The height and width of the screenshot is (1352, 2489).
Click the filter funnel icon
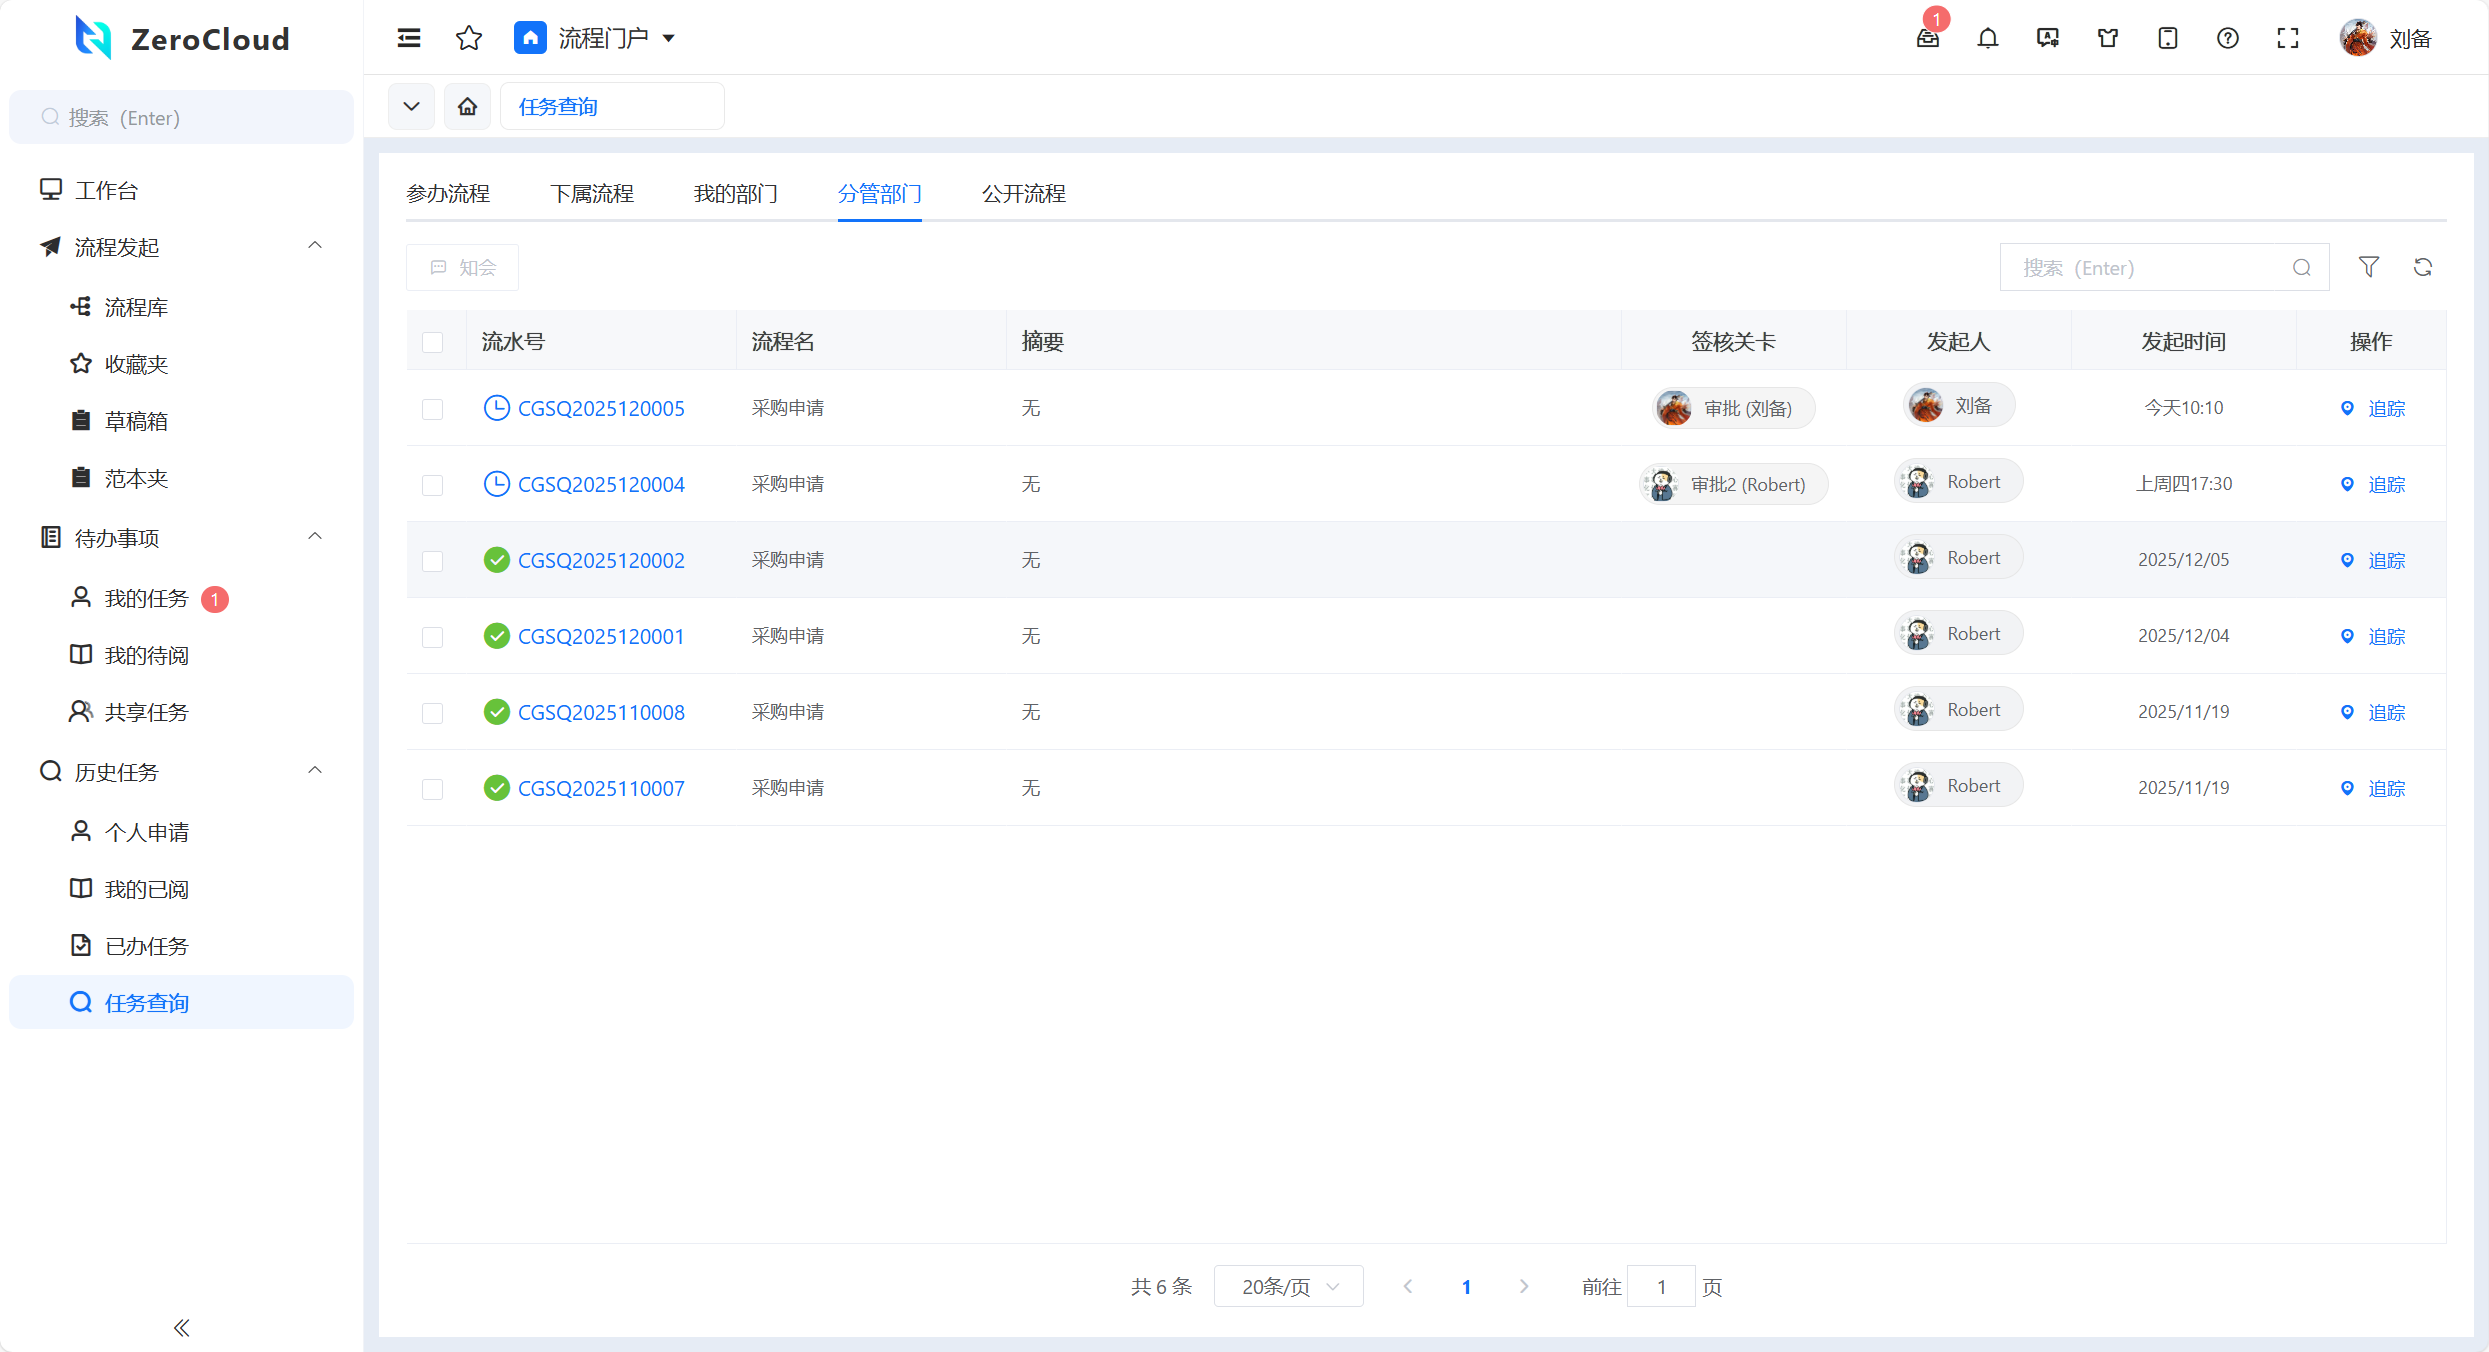pos(2368,267)
